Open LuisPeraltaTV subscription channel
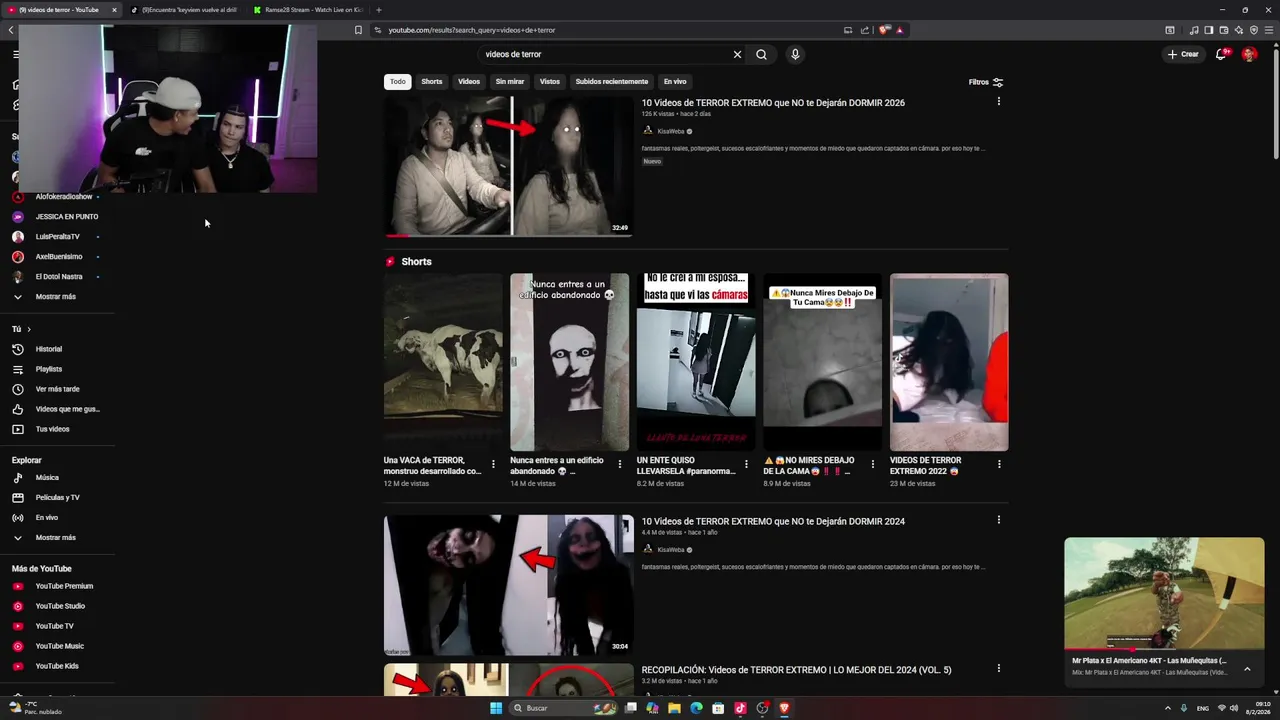This screenshot has width=1280, height=720. [58, 237]
